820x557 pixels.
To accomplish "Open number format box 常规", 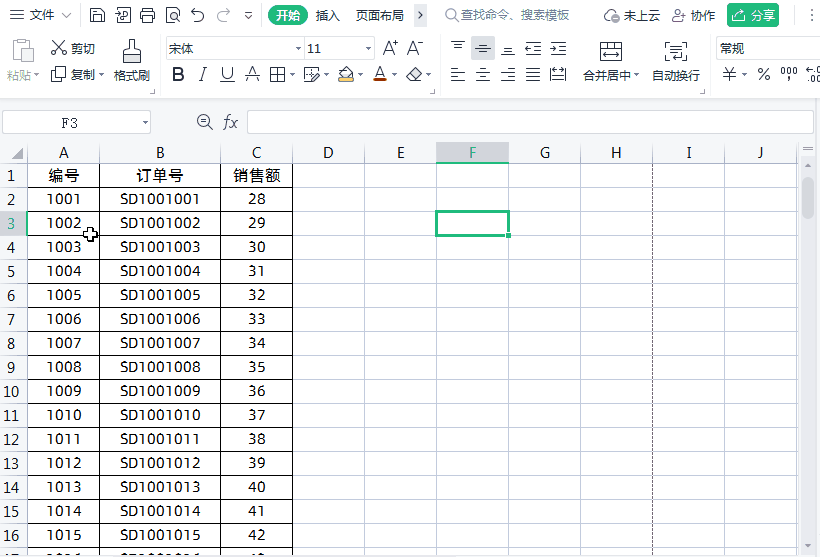I will 768,48.
